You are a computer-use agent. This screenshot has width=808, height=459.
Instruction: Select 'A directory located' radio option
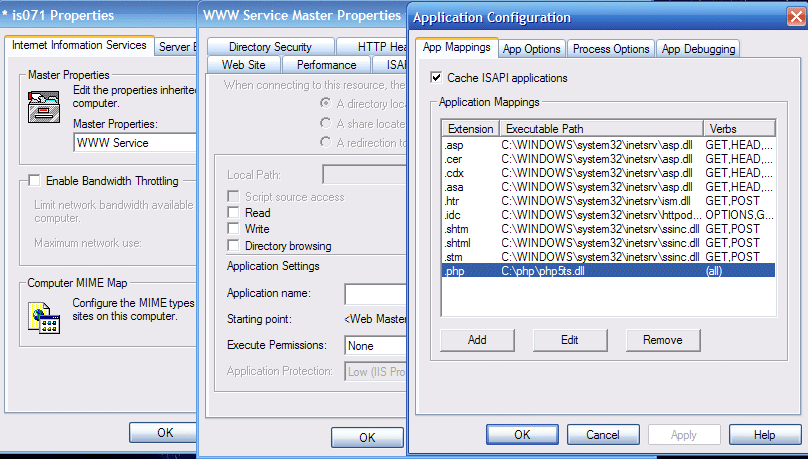click(x=325, y=103)
